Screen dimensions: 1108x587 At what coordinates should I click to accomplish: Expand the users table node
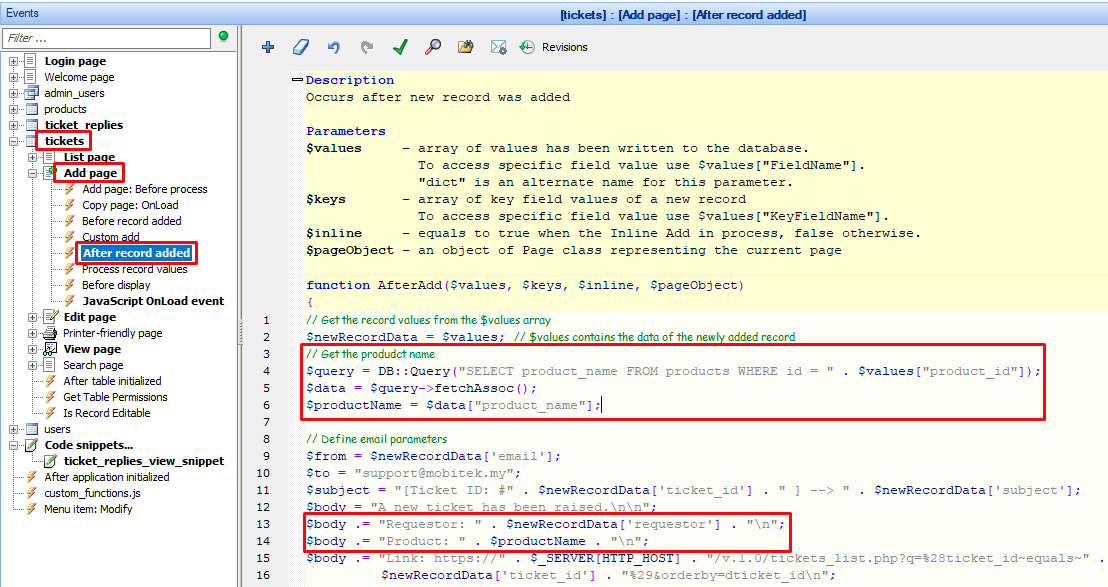tap(14, 429)
